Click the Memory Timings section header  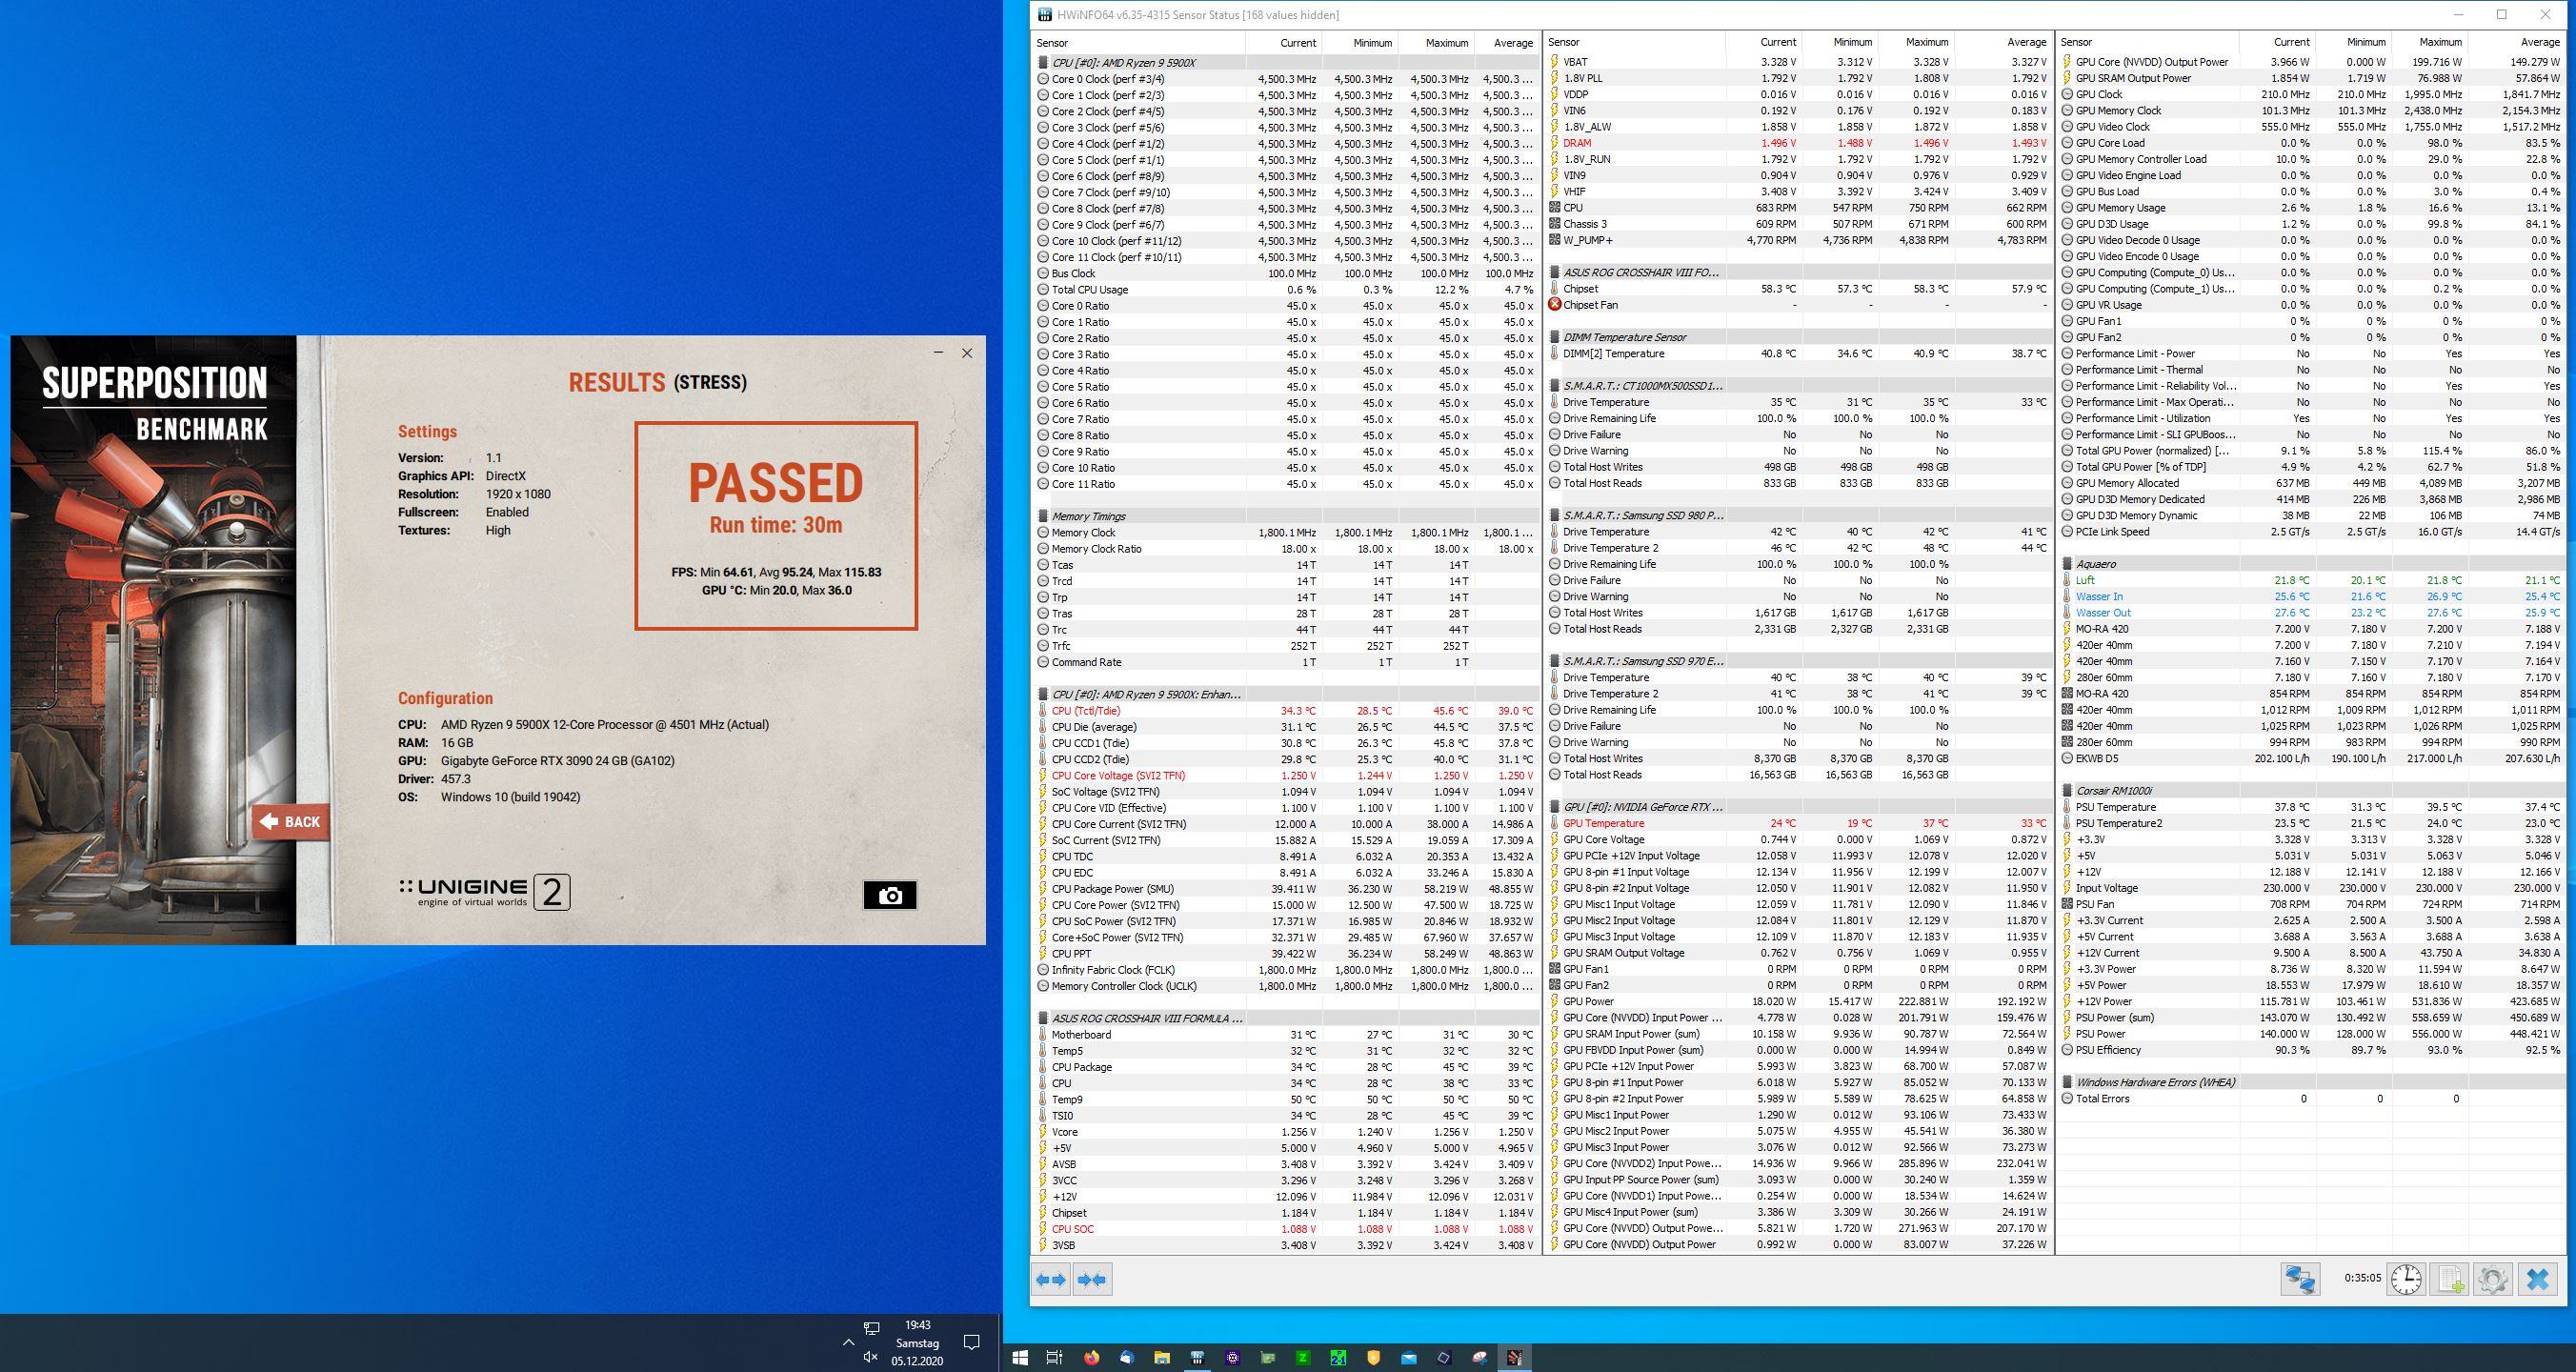[x=1088, y=516]
